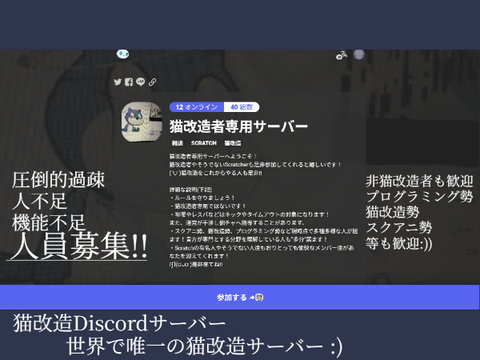Open the language translation icon
Screen dimensions: 480x360
[341, 55]
